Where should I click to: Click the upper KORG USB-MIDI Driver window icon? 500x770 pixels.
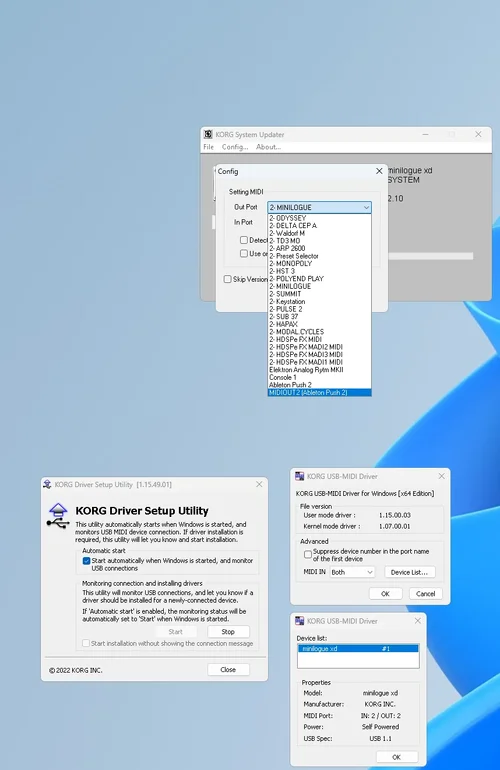click(x=300, y=476)
